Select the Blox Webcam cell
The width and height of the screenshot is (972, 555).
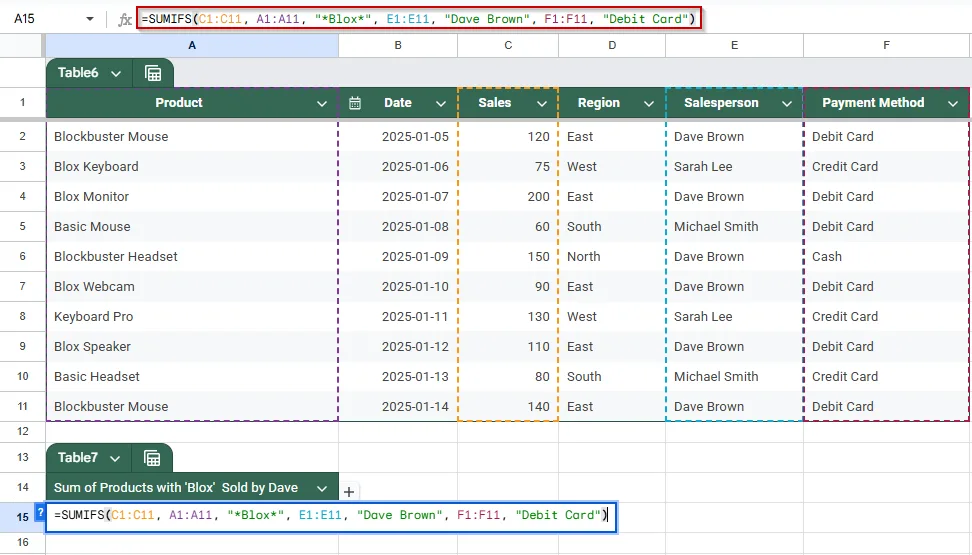click(192, 286)
